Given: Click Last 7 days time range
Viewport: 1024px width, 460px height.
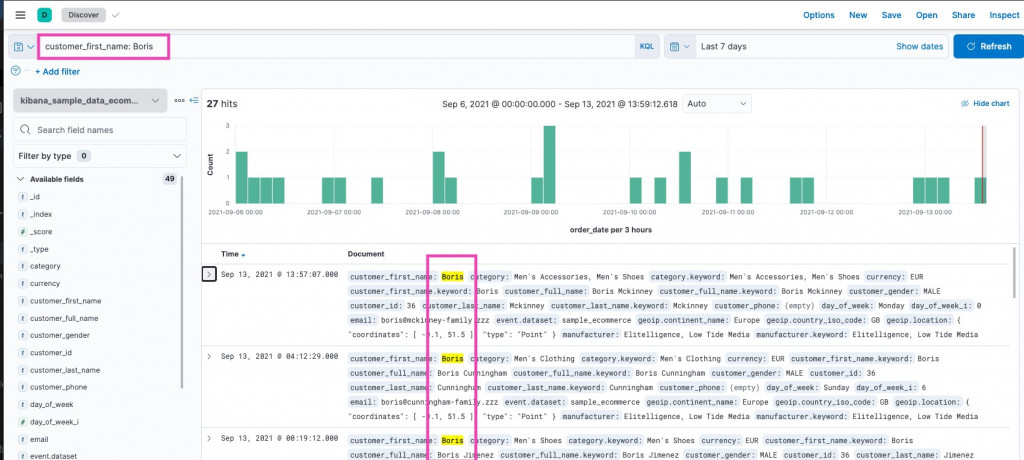Looking at the screenshot, I should click(724, 46).
